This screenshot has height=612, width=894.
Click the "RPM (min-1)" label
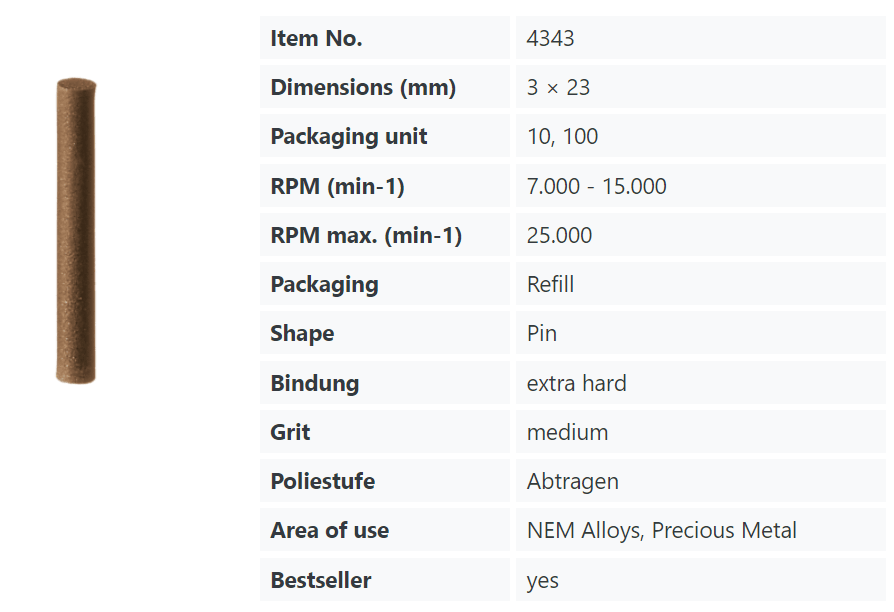(x=337, y=186)
